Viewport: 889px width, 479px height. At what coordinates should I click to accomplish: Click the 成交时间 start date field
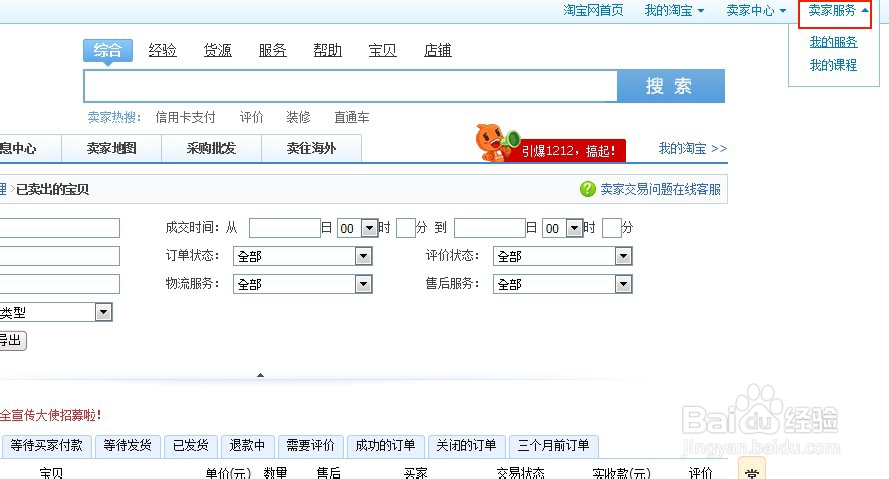tap(285, 228)
